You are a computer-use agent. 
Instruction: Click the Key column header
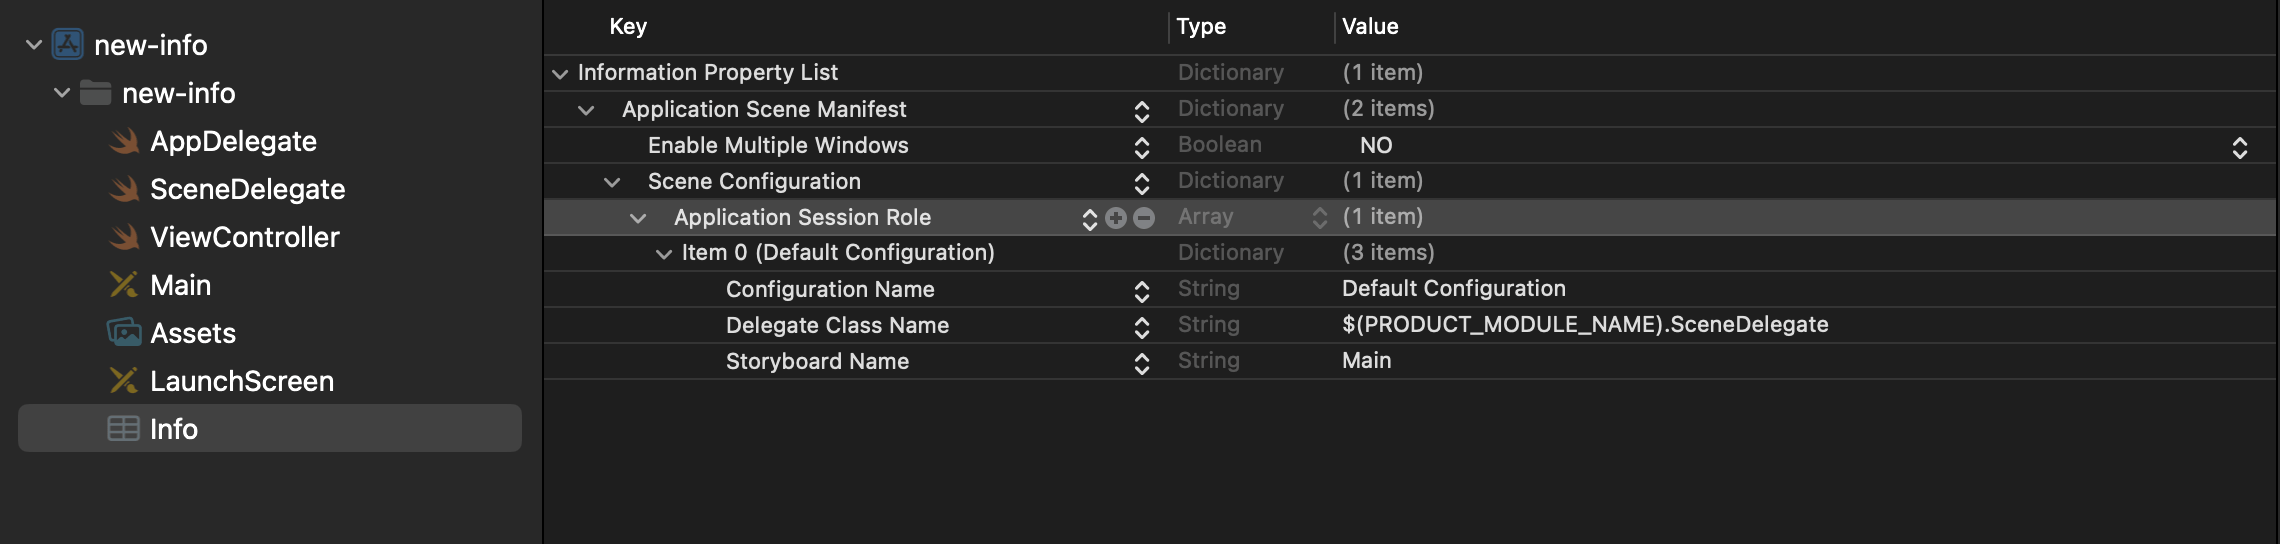tap(628, 27)
